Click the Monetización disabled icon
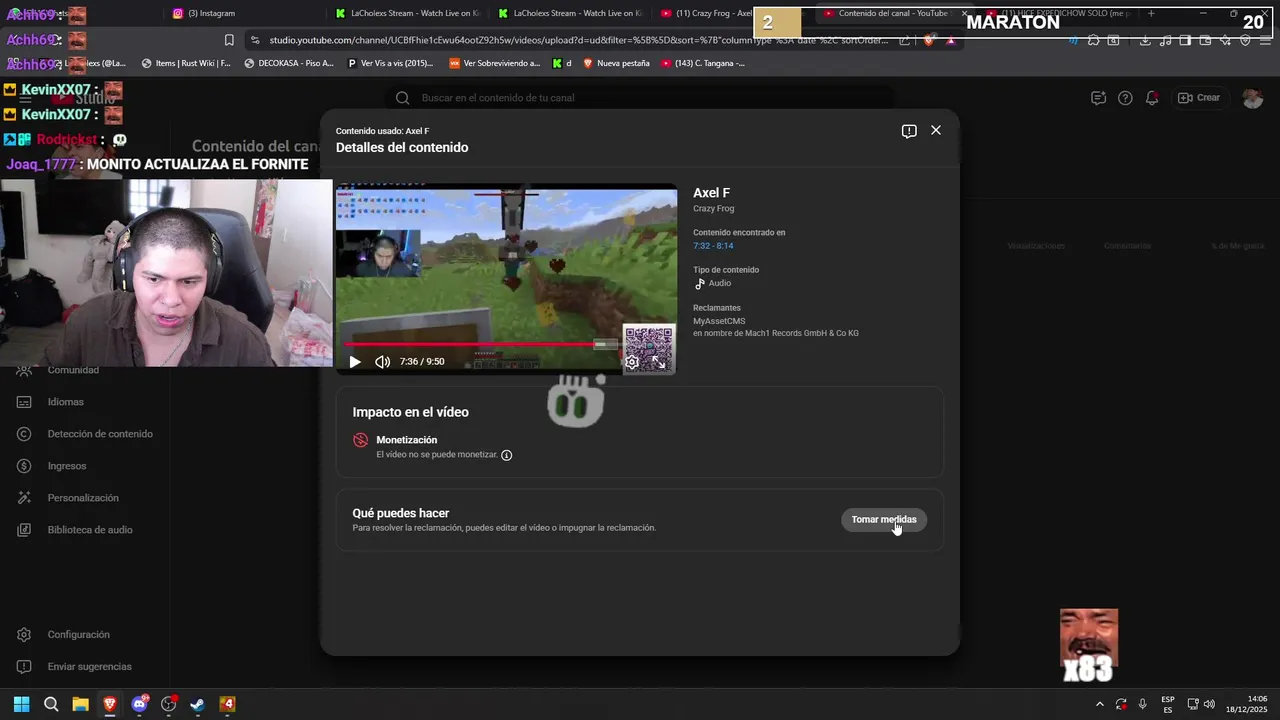The image size is (1280, 720). coord(361,440)
